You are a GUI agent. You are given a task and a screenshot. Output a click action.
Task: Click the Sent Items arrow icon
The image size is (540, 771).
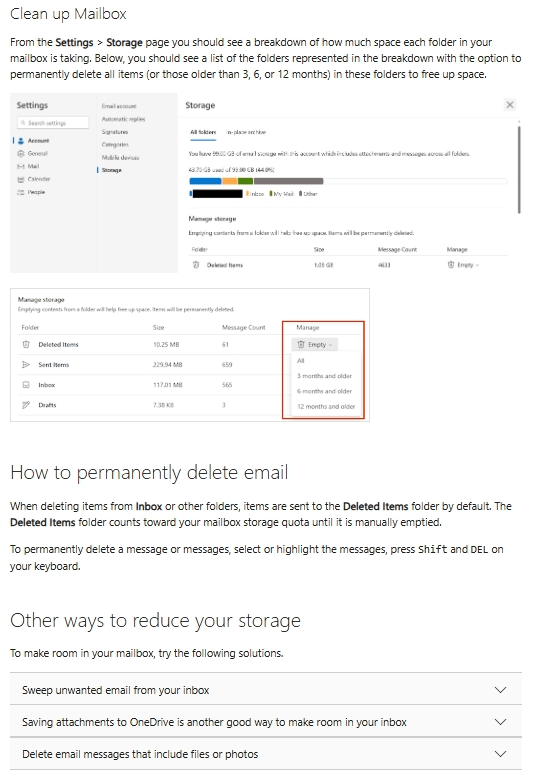click(26, 365)
